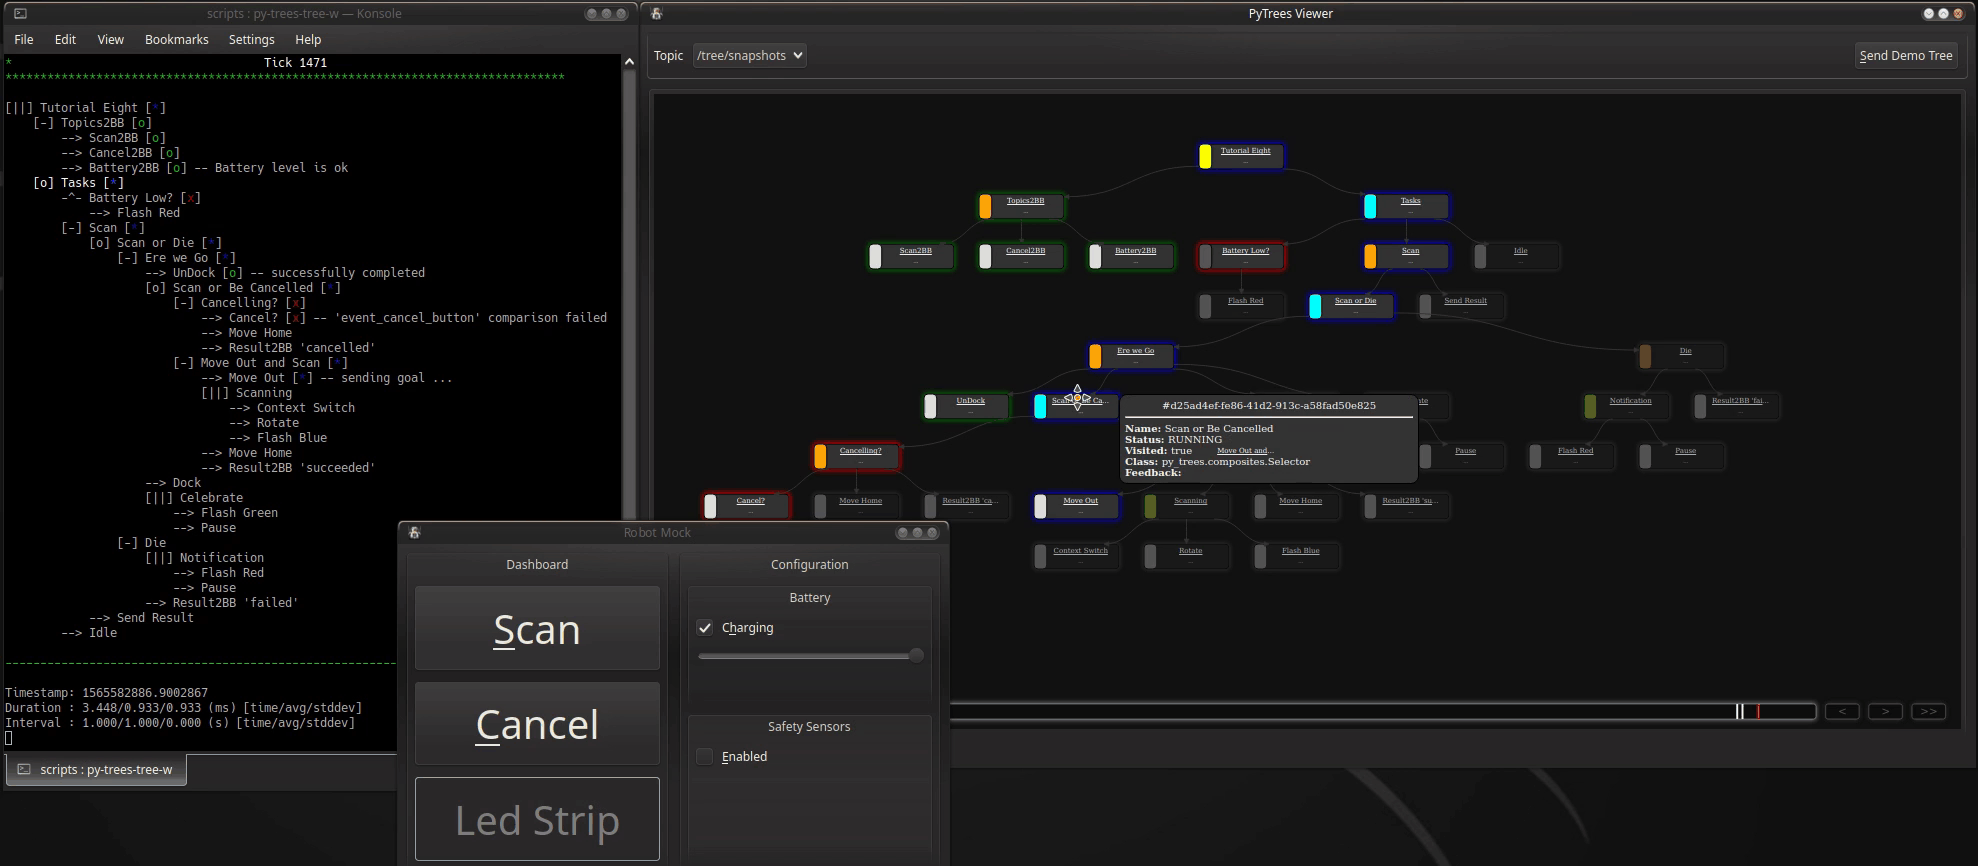Screen dimensions: 1978x866
Task: Click the Konsole window icon in title bar
Action: click(20, 14)
